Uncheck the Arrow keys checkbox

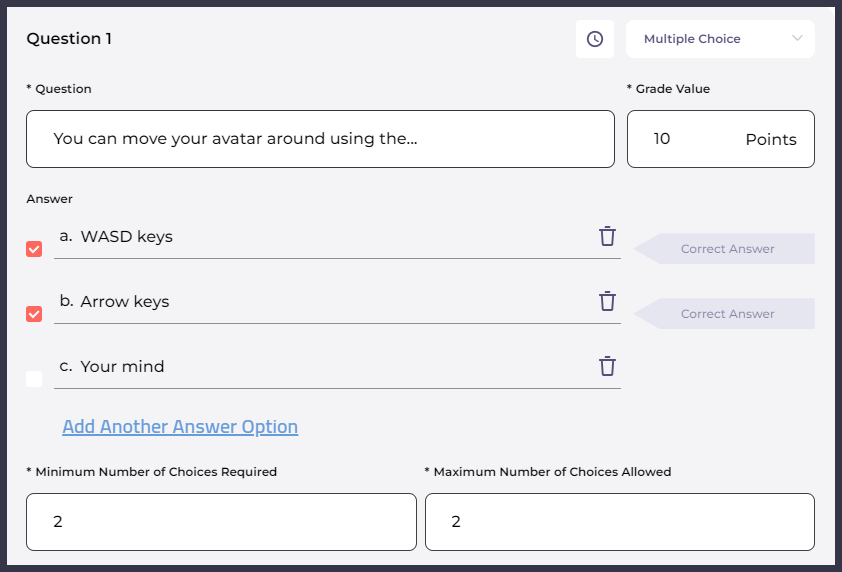pyautogui.click(x=34, y=314)
